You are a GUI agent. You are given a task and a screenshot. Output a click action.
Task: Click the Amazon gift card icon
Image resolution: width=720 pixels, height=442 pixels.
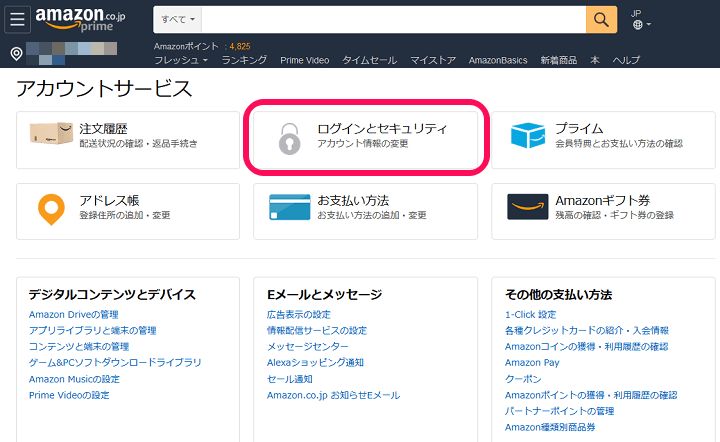528,207
